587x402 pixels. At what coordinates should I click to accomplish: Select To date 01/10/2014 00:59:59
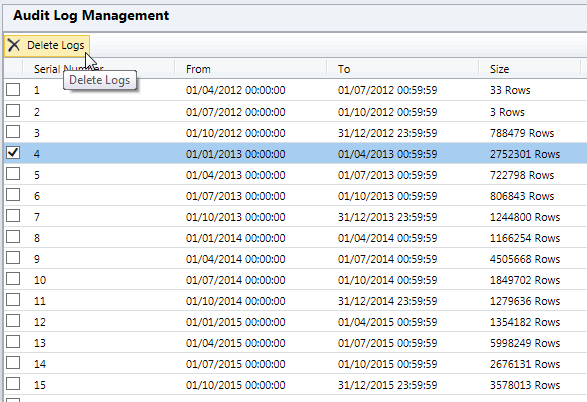387,280
